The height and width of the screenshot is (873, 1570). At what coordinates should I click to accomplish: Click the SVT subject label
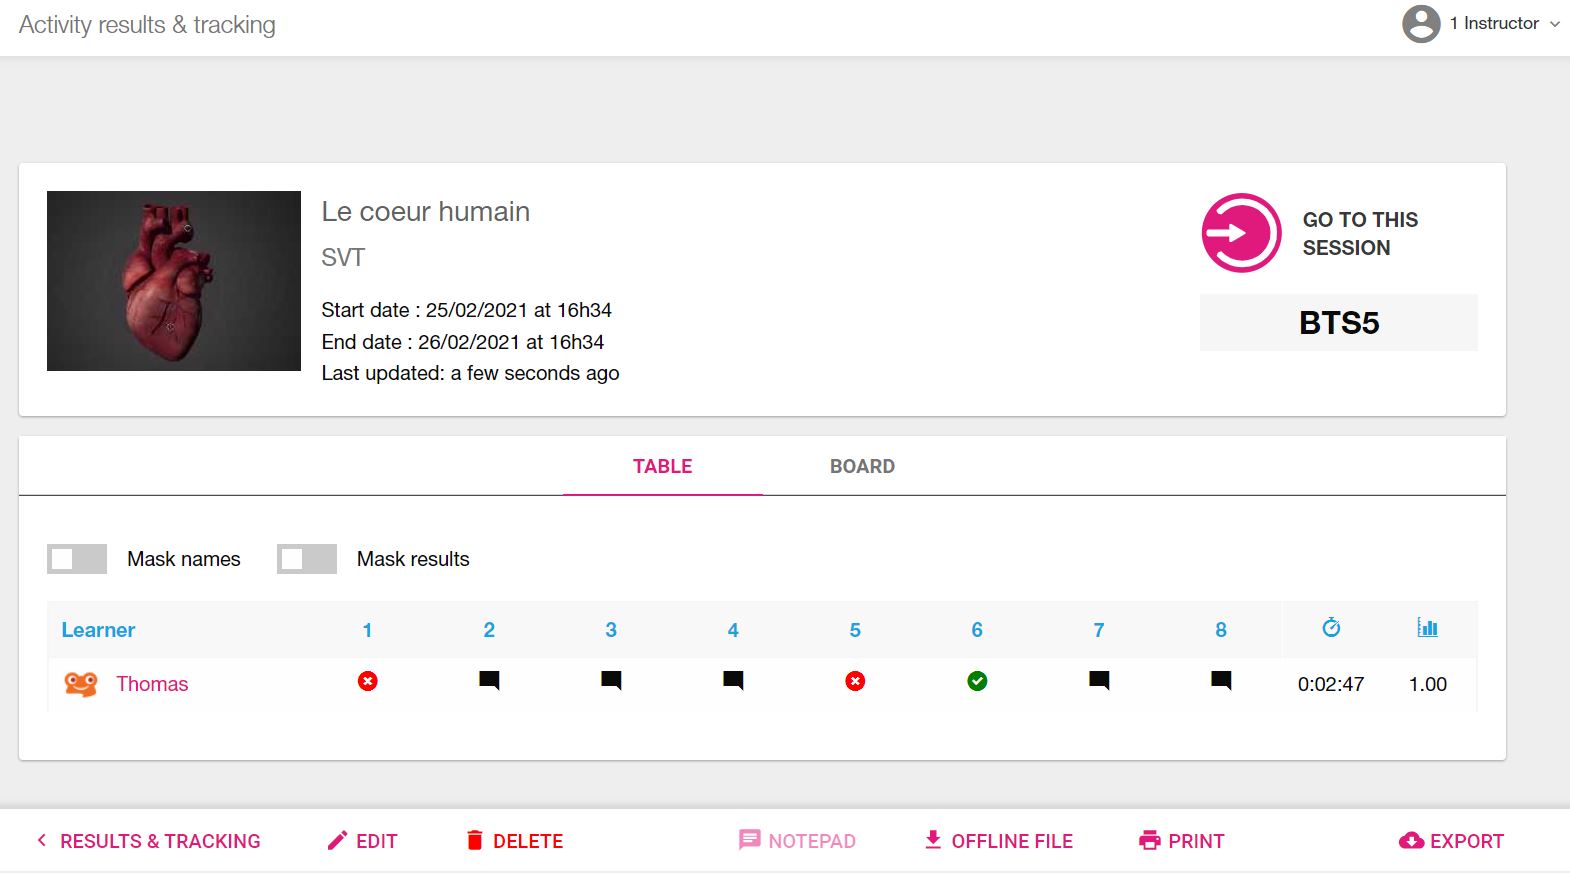[x=343, y=258]
